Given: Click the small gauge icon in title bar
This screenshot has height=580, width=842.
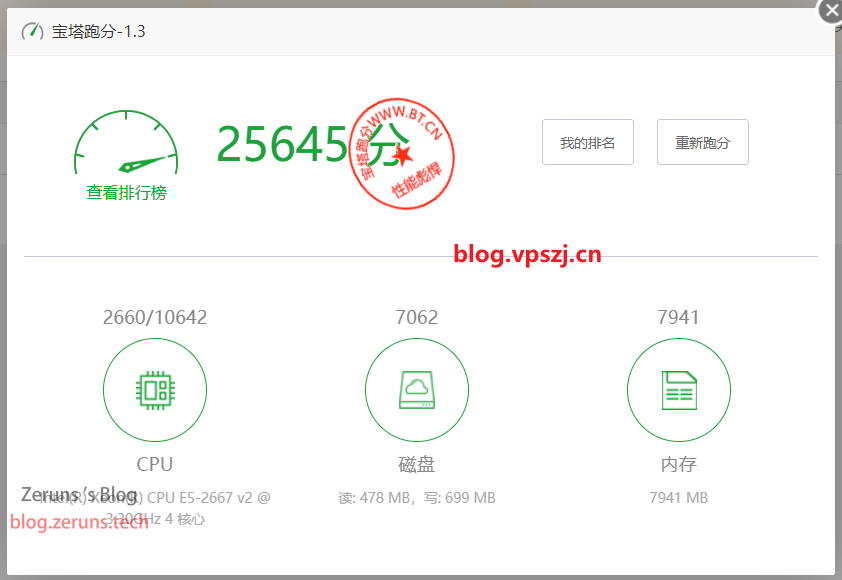Looking at the screenshot, I should [32, 31].
